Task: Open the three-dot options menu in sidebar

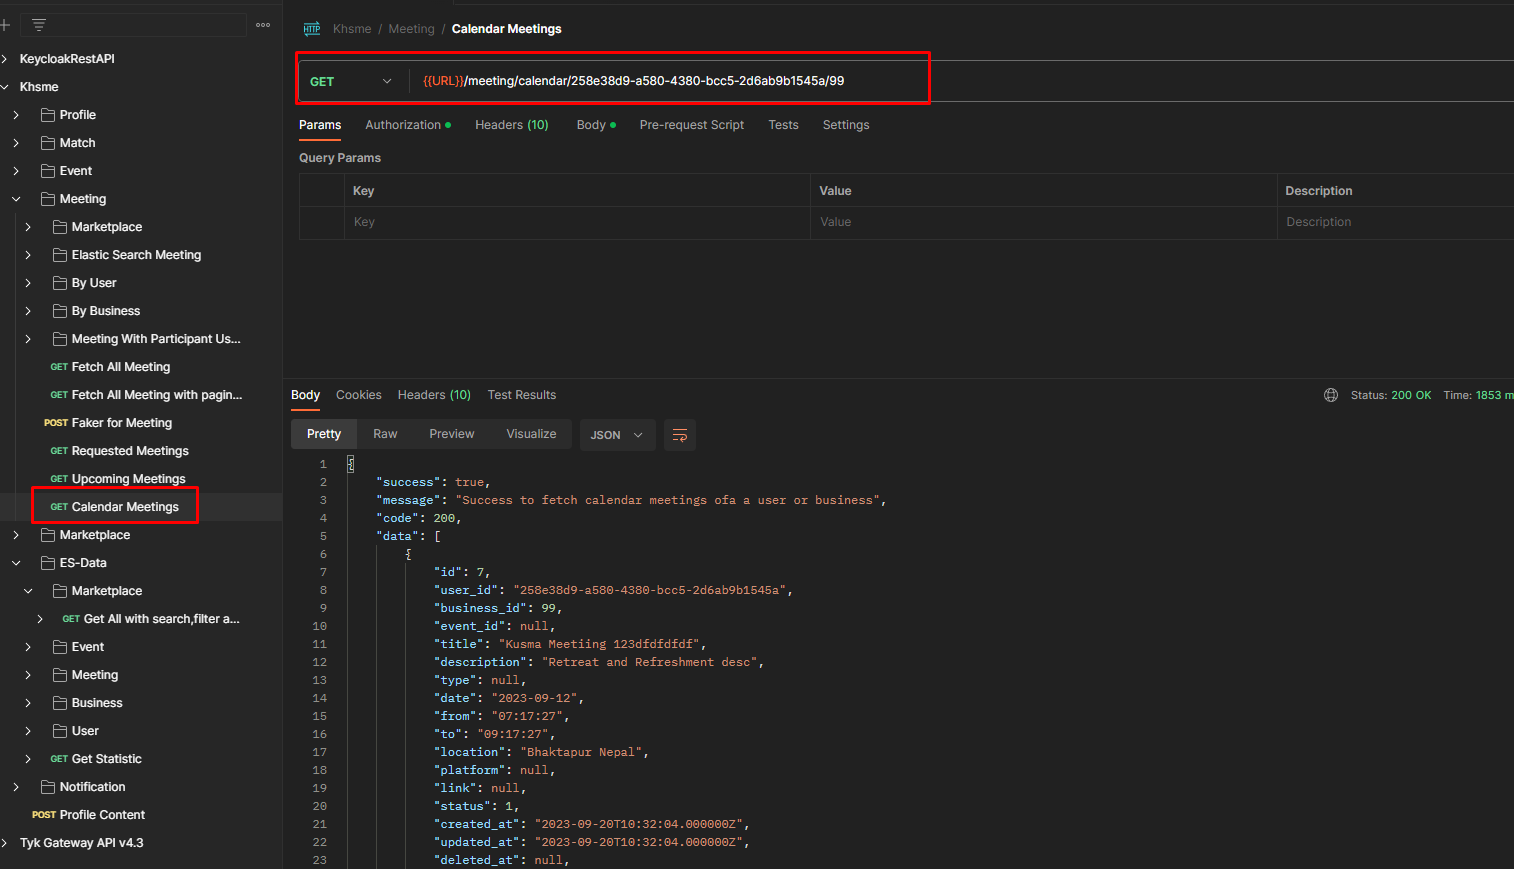Action: (x=263, y=25)
